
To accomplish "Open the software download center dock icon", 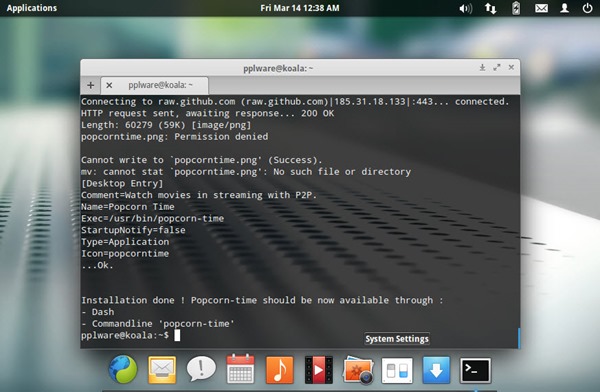I will (436, 370).
